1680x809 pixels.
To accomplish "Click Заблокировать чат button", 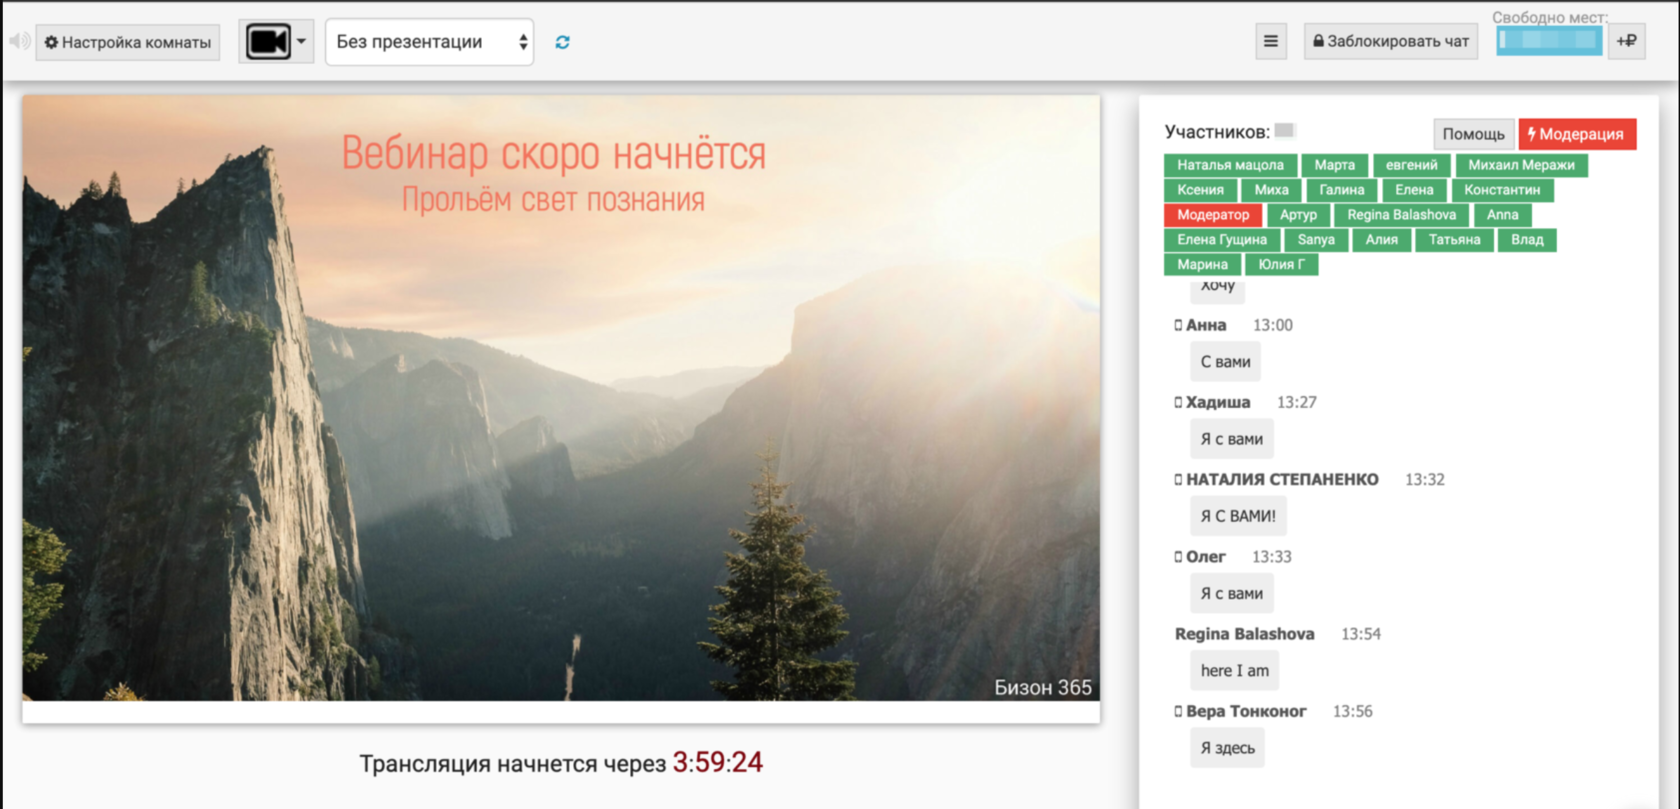I will [1391, 41].
